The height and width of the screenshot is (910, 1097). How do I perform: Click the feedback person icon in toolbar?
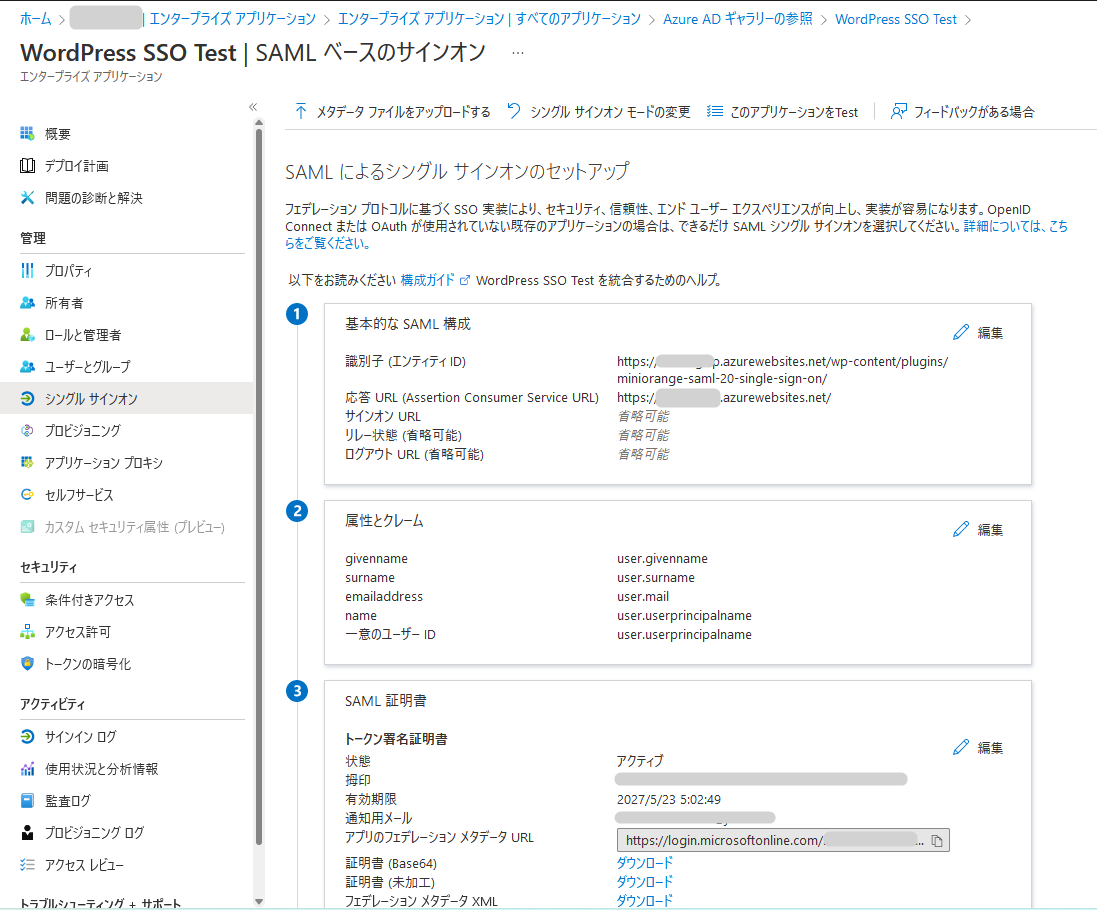[898, 111]
